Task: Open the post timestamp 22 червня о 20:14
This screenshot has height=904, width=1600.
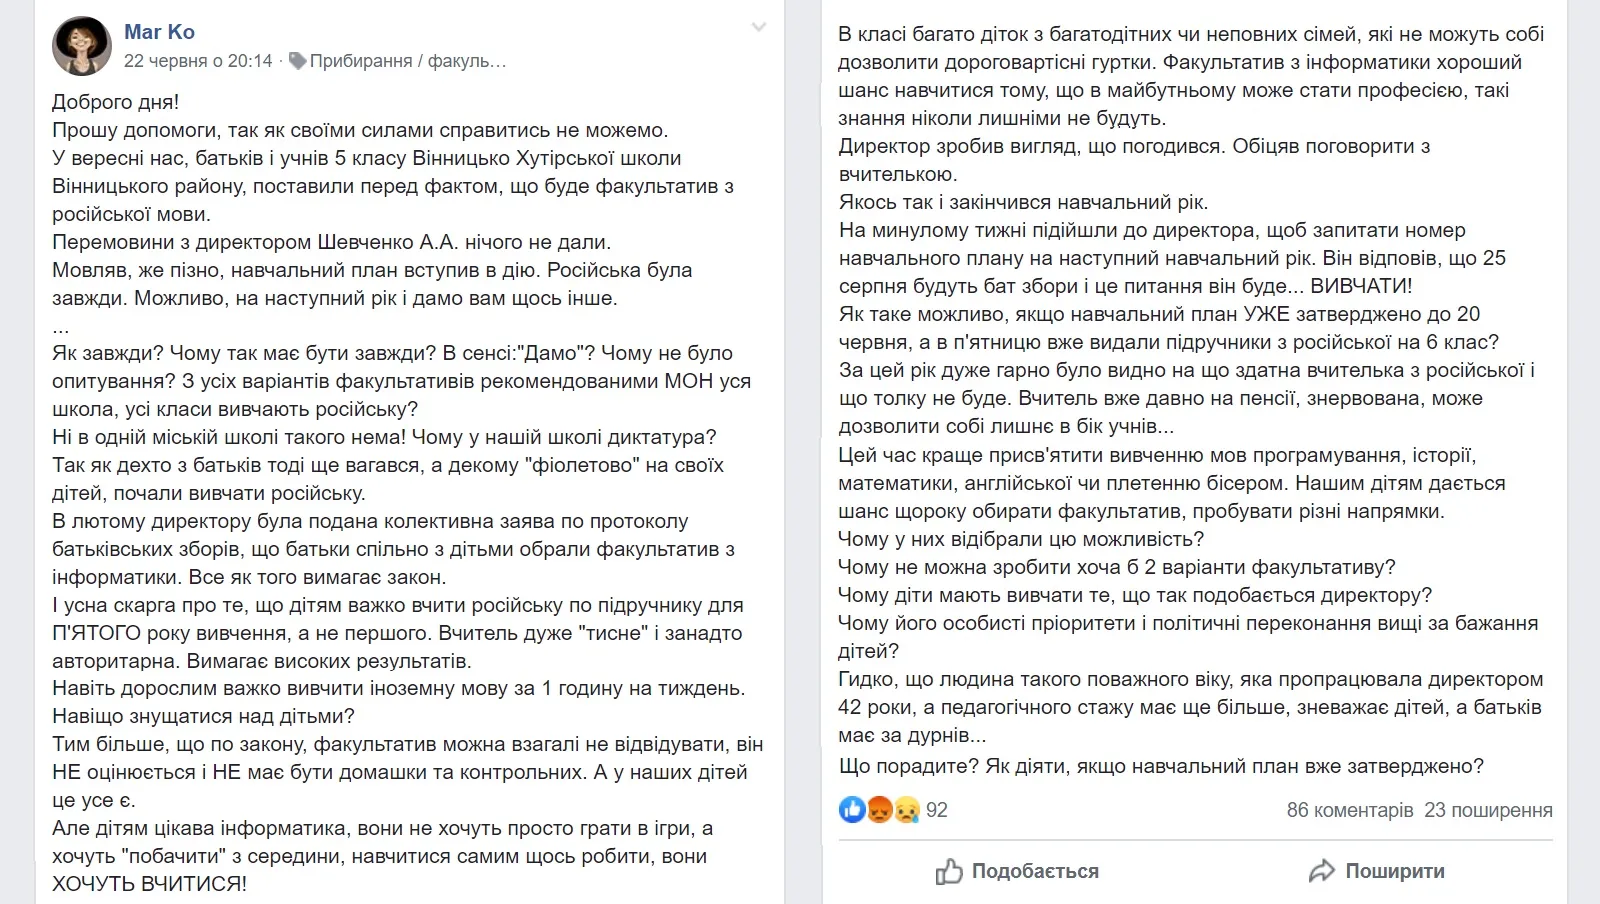Action: pos(198,61)
